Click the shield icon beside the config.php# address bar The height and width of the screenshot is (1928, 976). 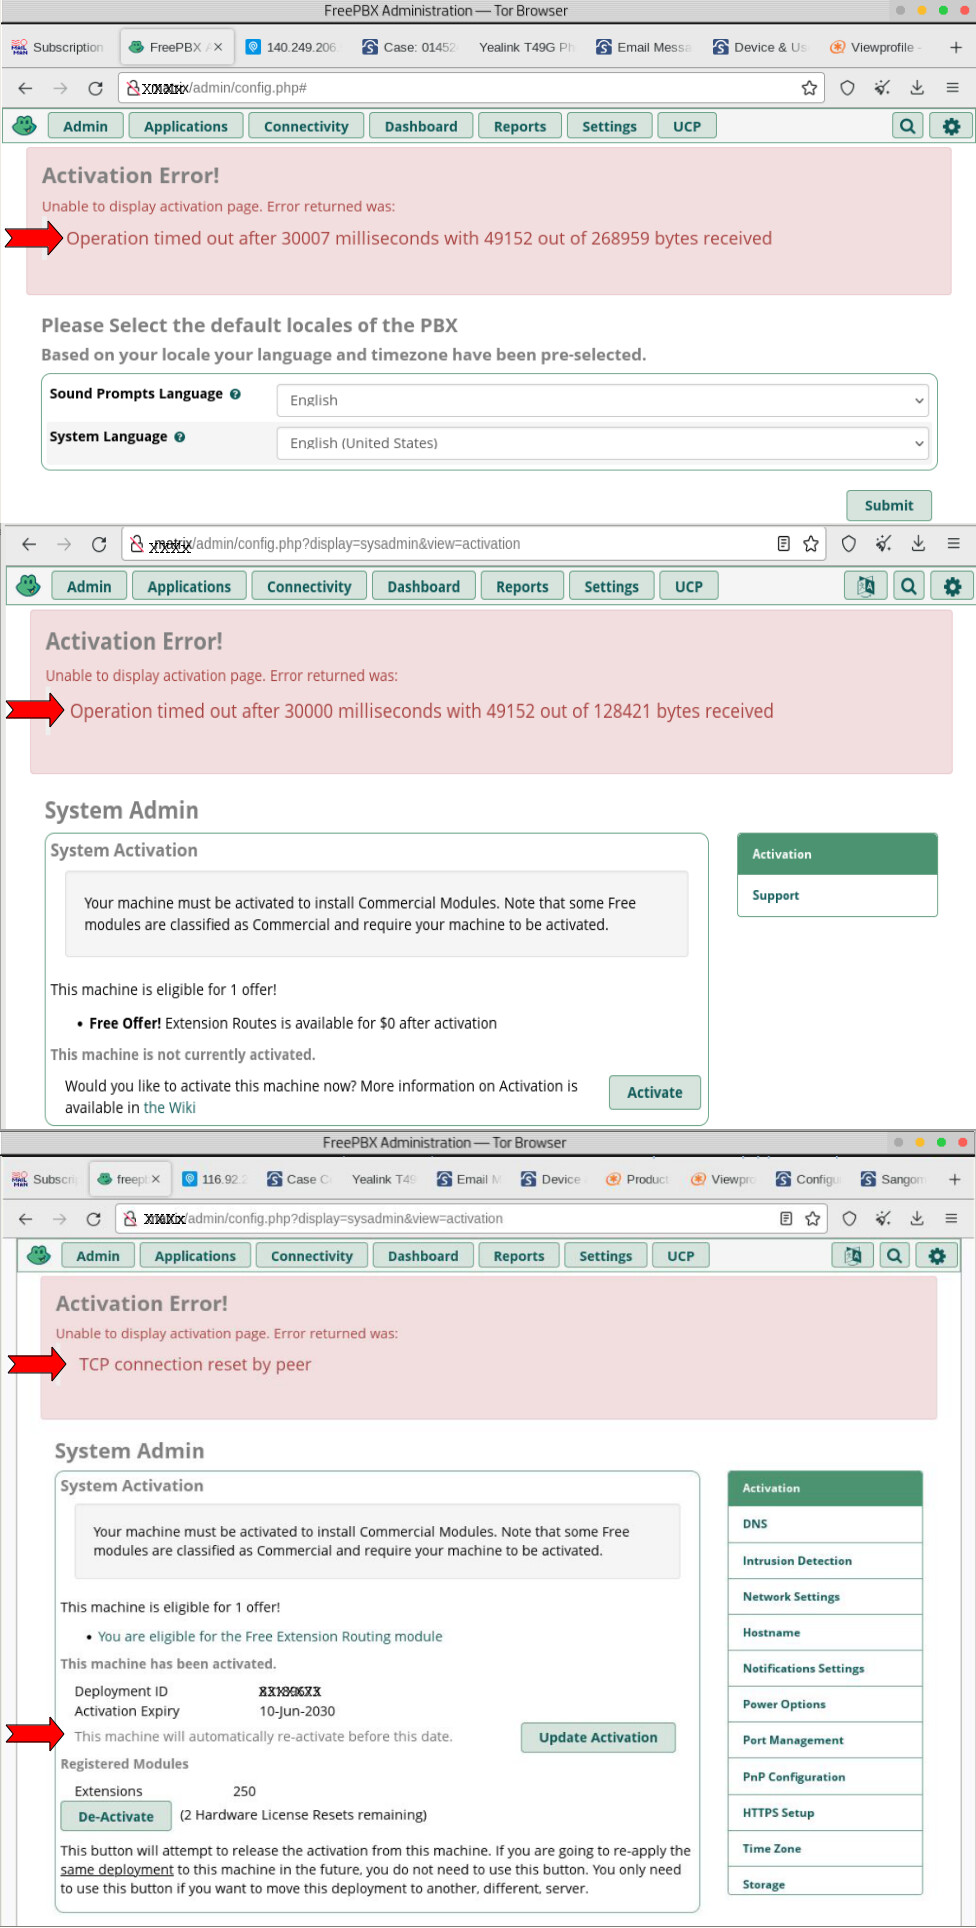click(x=847, y=88)
